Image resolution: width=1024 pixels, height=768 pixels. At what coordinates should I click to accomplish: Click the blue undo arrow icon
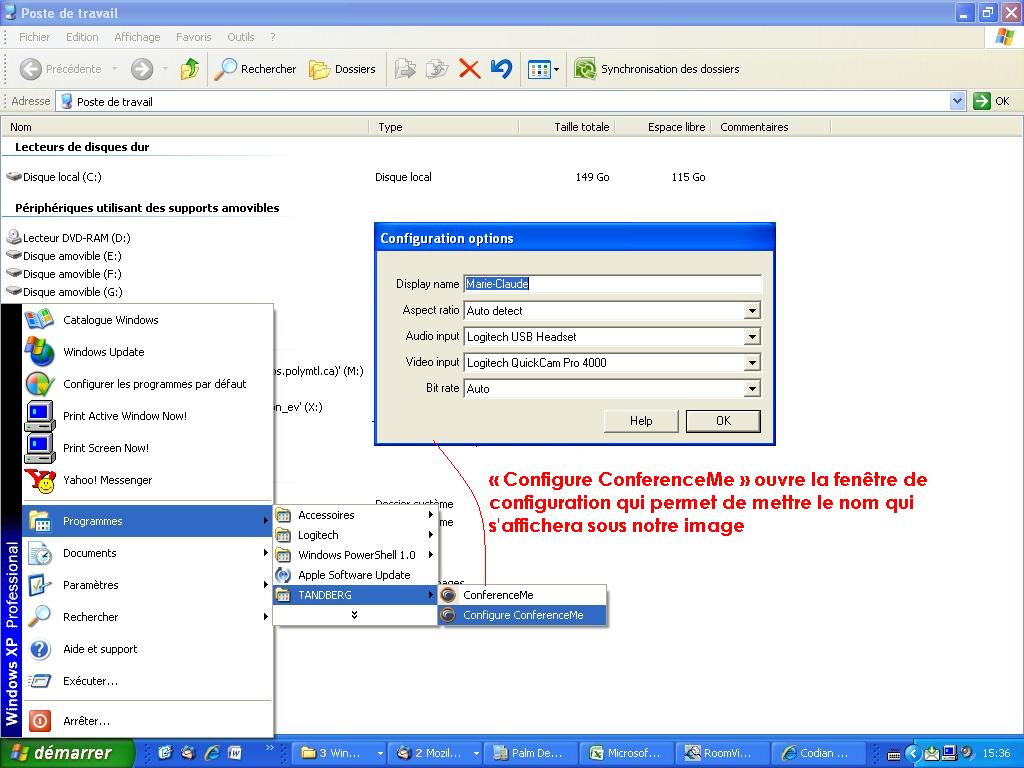(501, 69)
